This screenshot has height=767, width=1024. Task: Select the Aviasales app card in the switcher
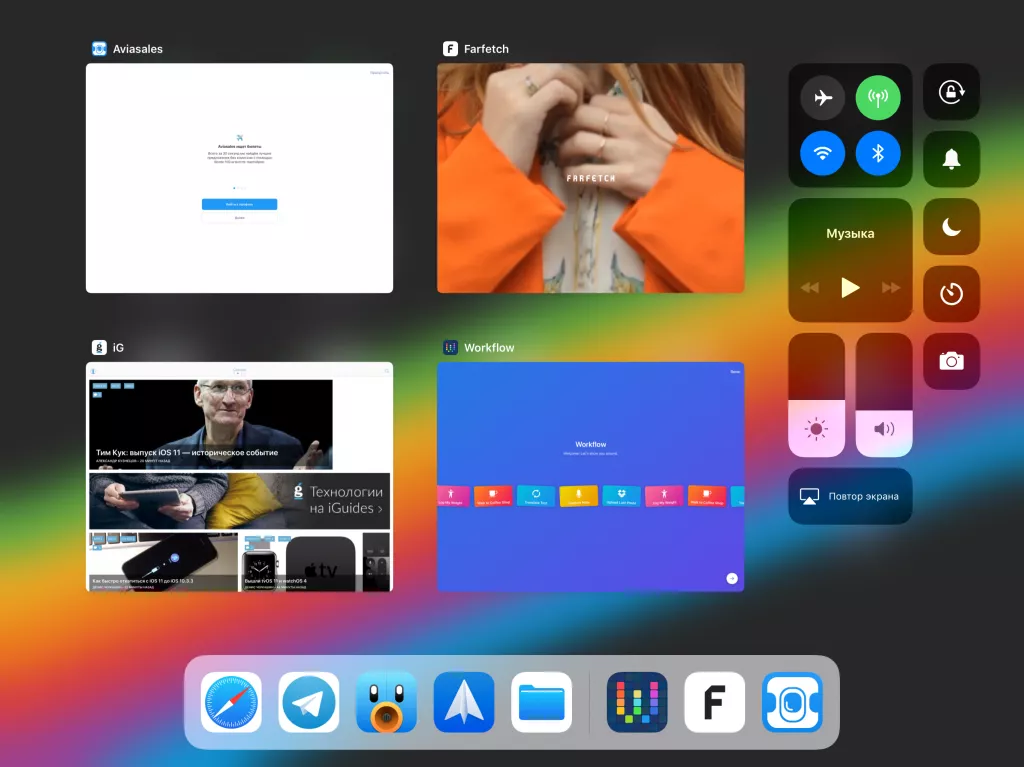point(240,178)
